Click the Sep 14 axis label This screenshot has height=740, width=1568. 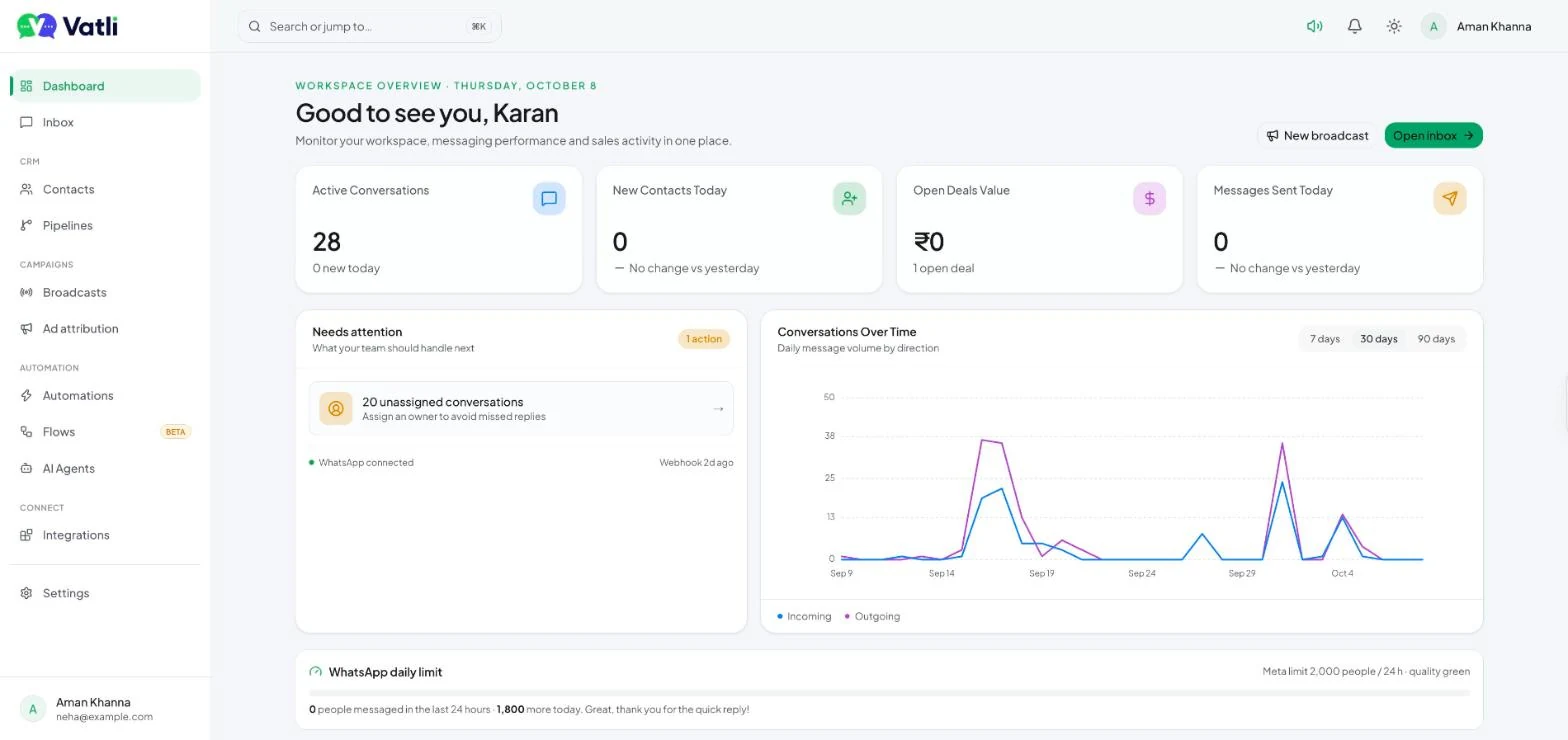pos(941,573)
